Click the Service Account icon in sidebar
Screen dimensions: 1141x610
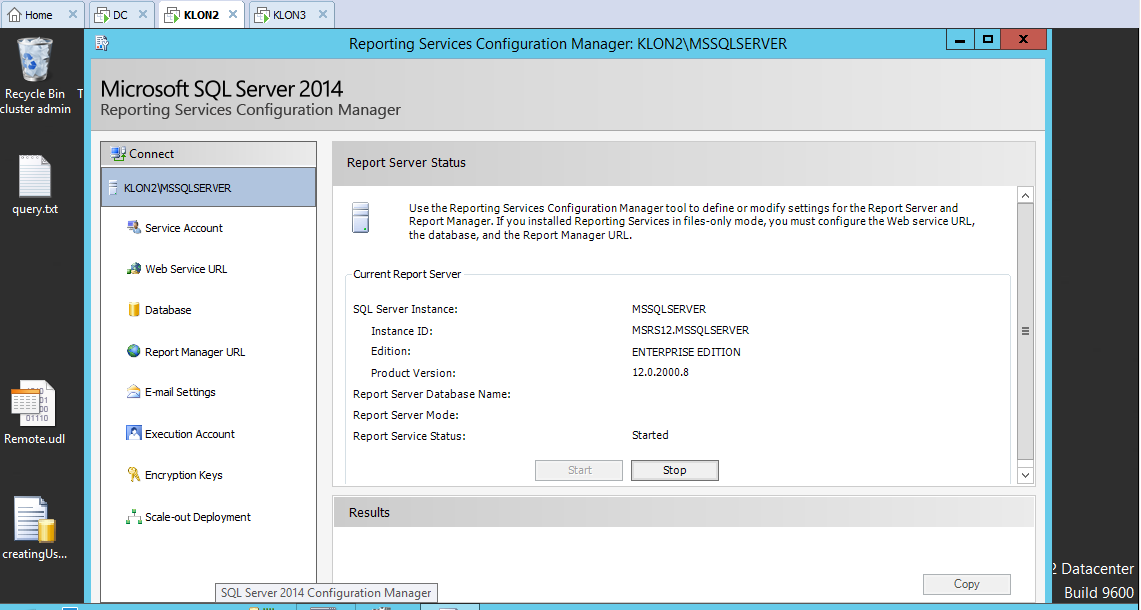(134, 228)
